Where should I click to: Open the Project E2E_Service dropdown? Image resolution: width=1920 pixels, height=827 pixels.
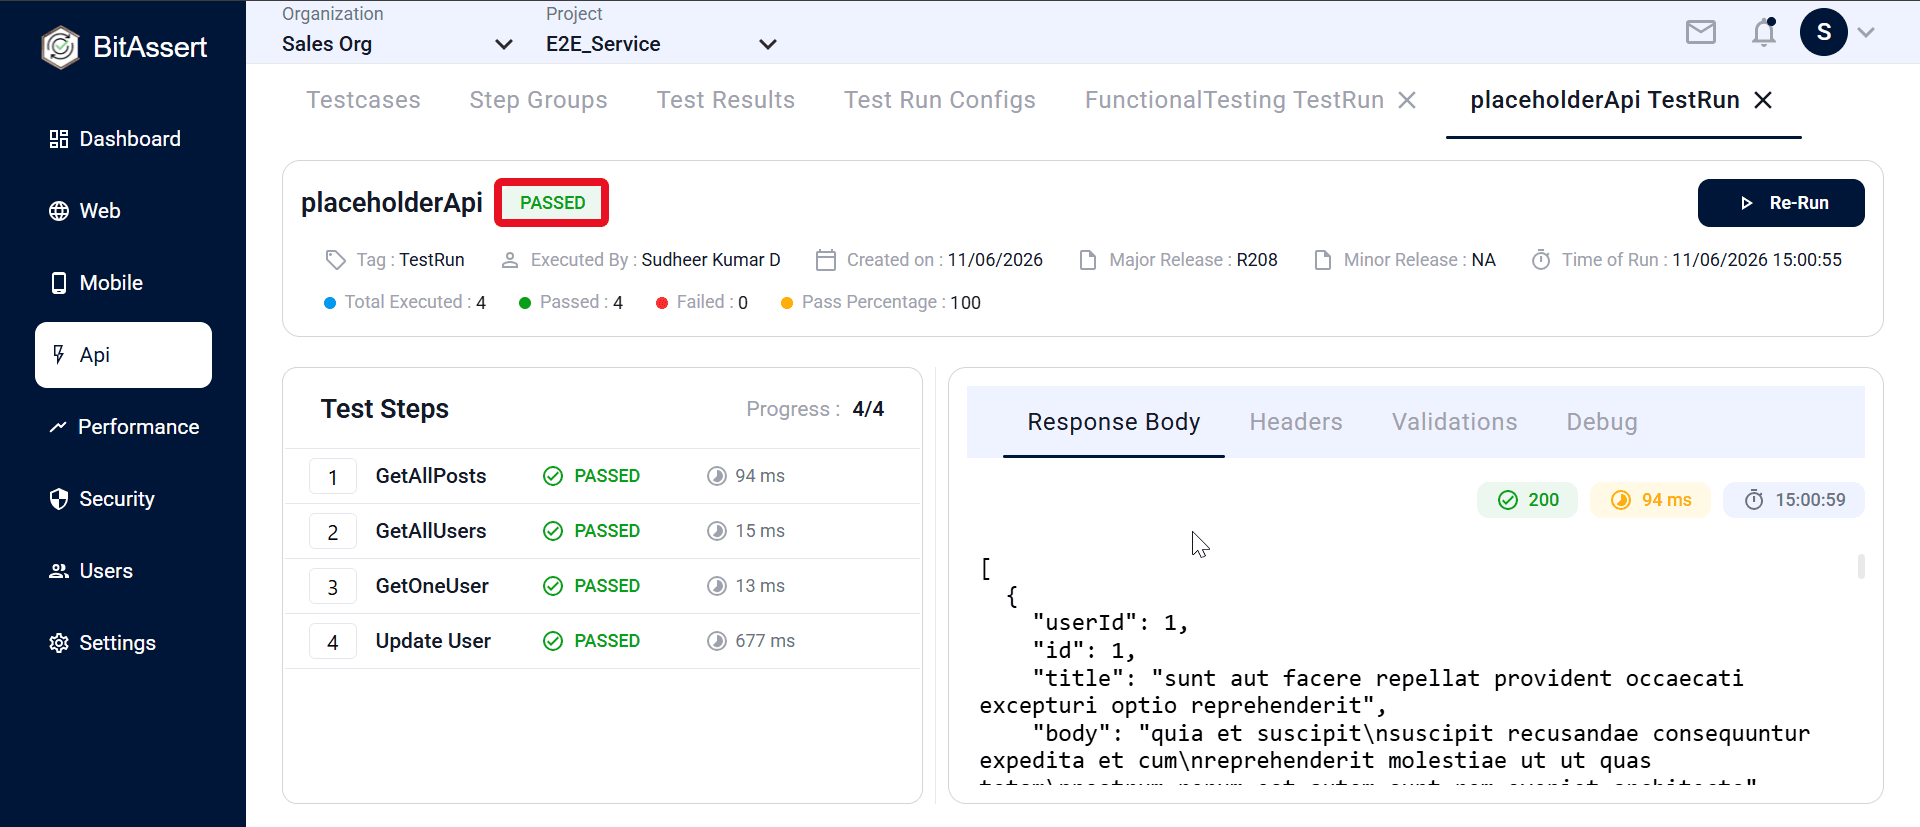coord(661,44)
